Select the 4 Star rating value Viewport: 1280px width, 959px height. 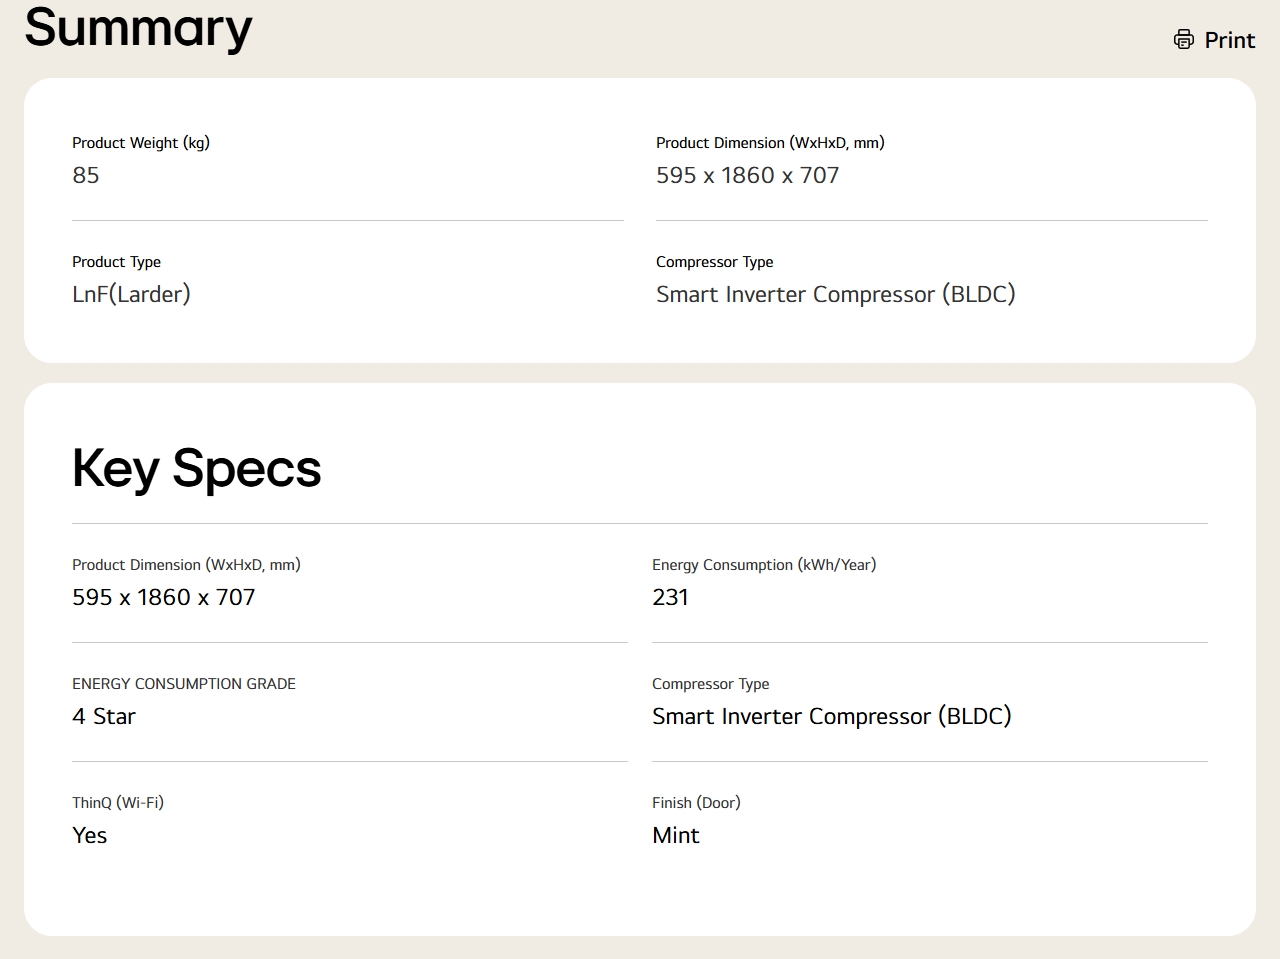tap(104, 717)
